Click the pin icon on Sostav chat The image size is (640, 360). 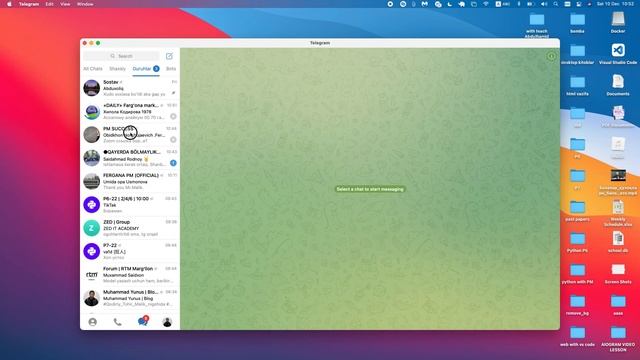[x=173, y=93]
